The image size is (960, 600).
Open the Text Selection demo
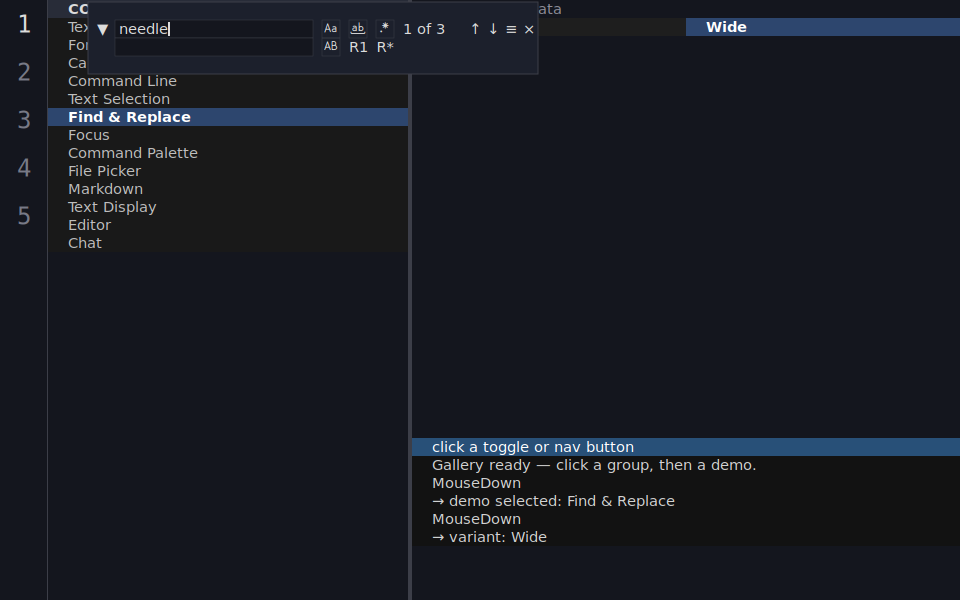click(x=228, y=99)
